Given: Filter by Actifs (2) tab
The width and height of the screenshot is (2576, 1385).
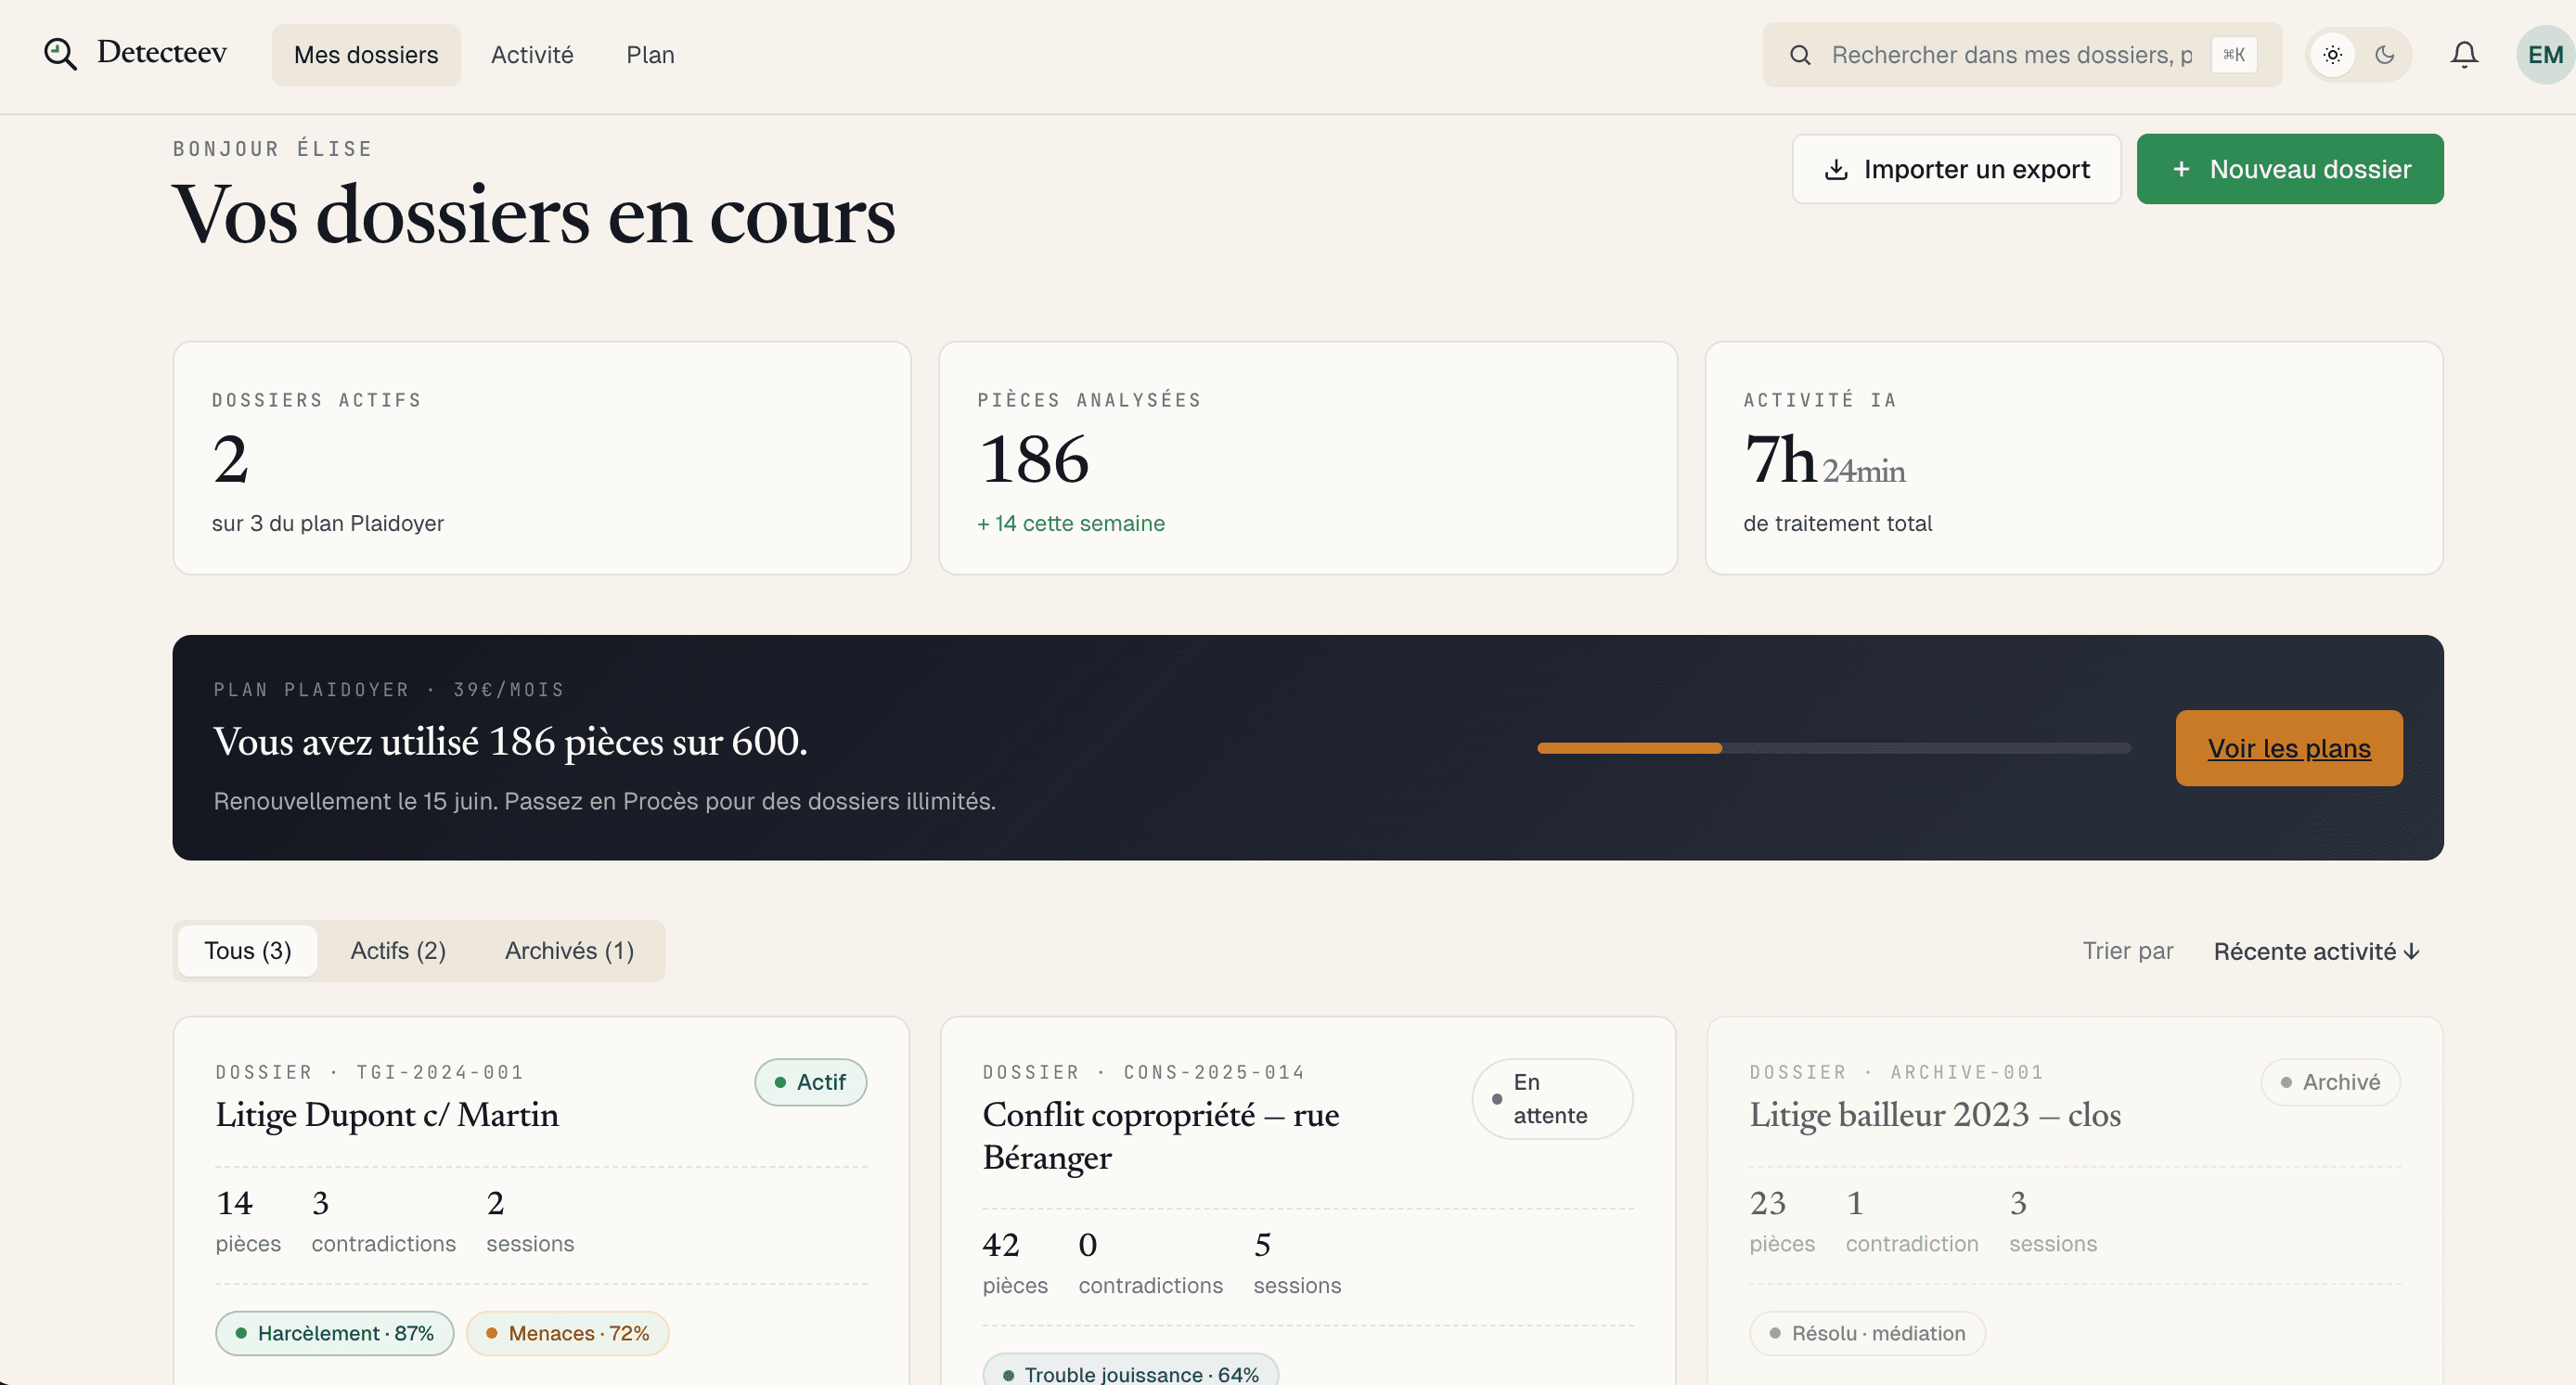Looking at the screenshot, I should 398,951.
